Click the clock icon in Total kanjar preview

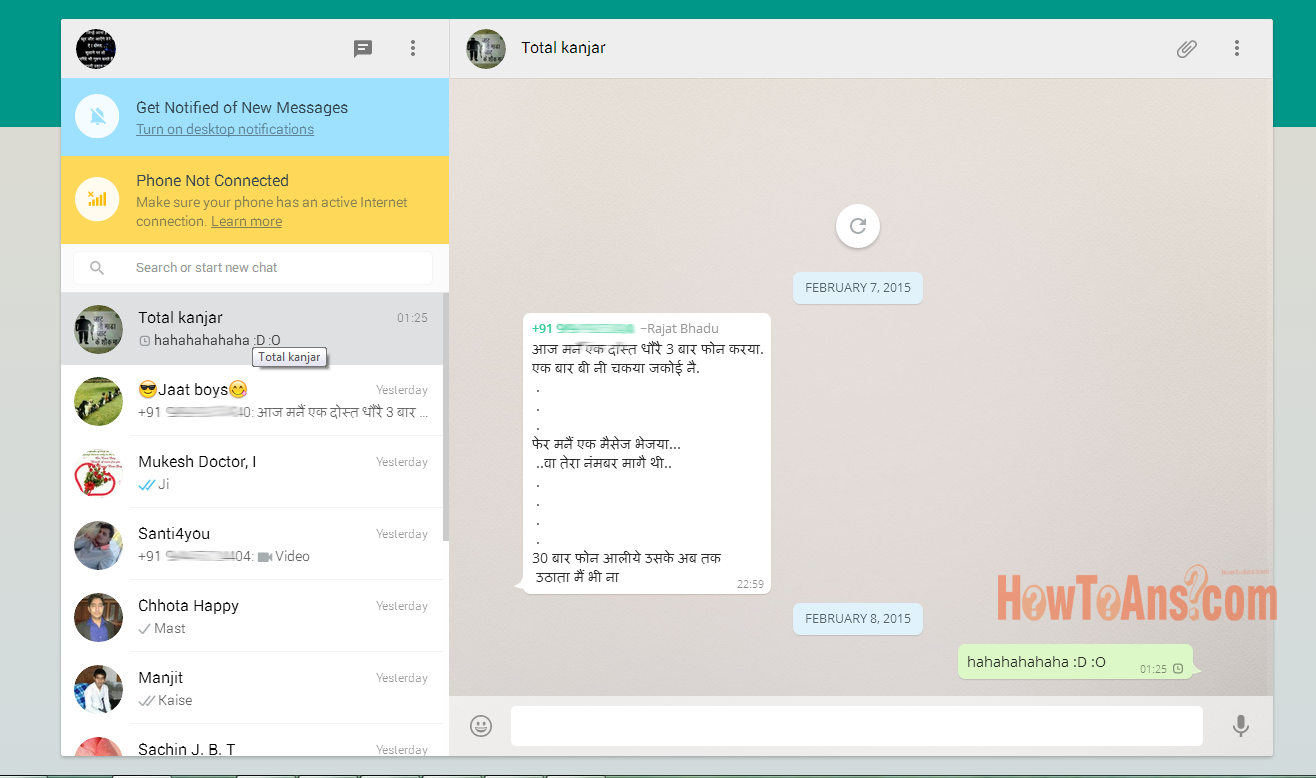click(x=144, y=341)
